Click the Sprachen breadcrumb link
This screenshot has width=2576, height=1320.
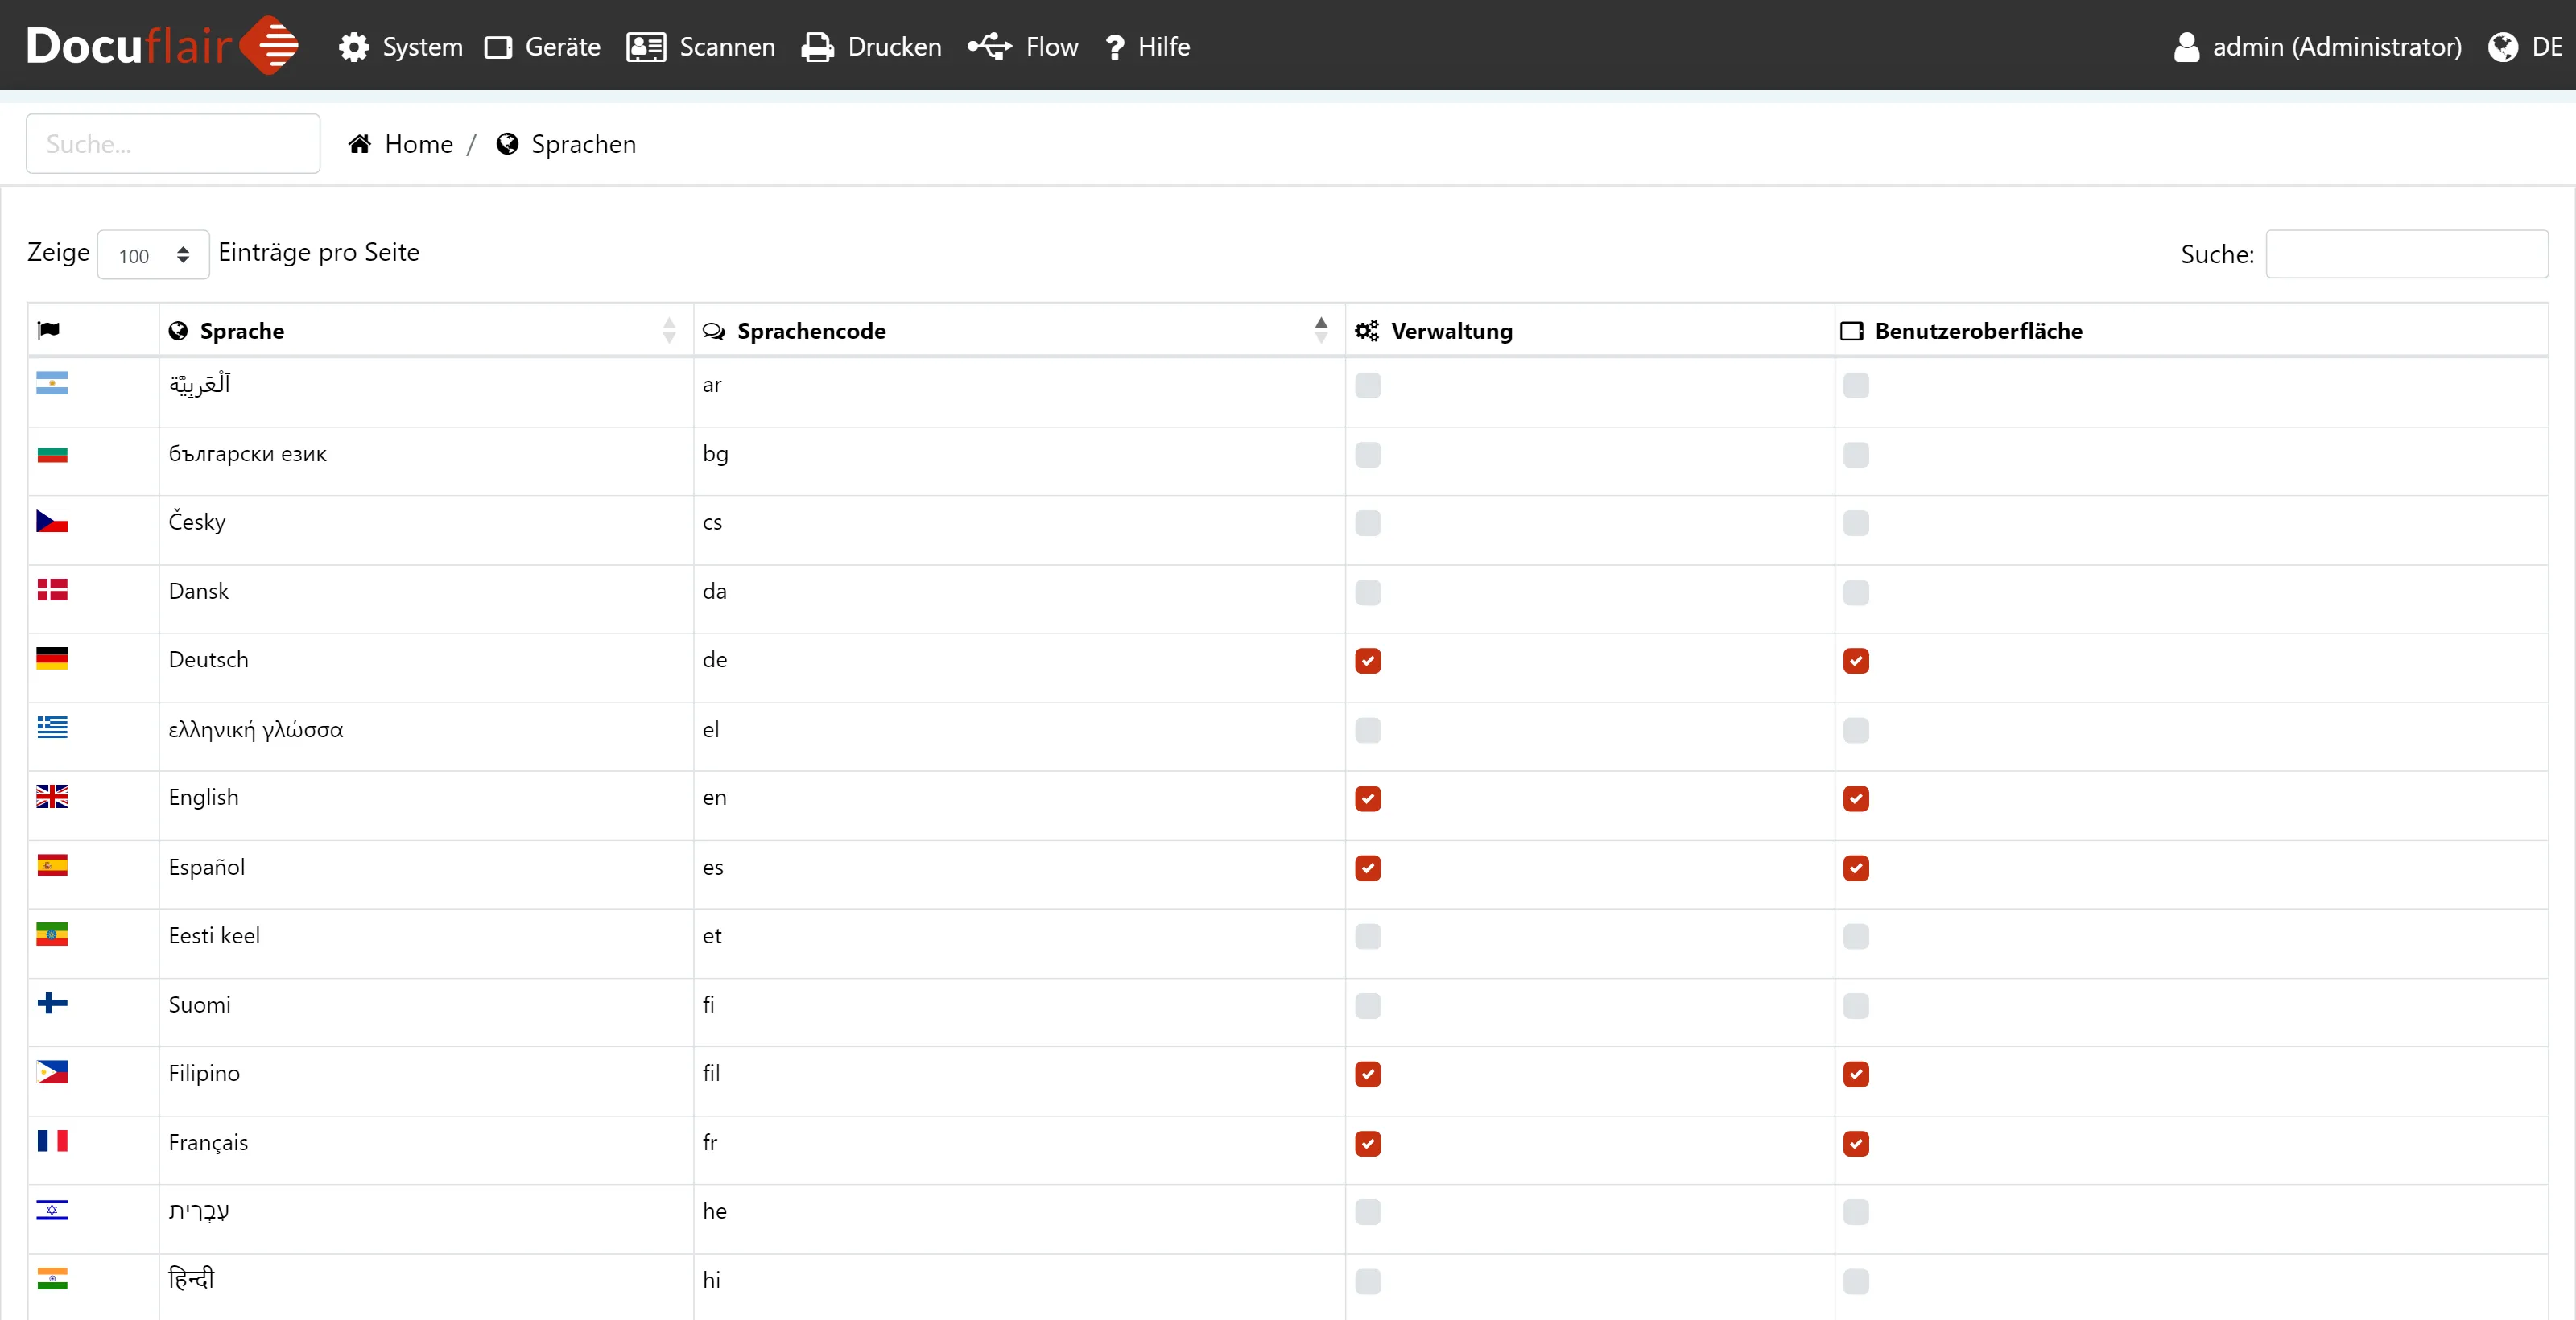[583, 144]
